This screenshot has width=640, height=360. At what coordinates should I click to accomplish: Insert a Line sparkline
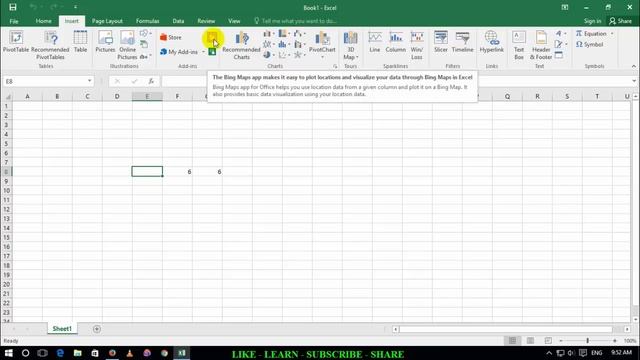(375, 42)
